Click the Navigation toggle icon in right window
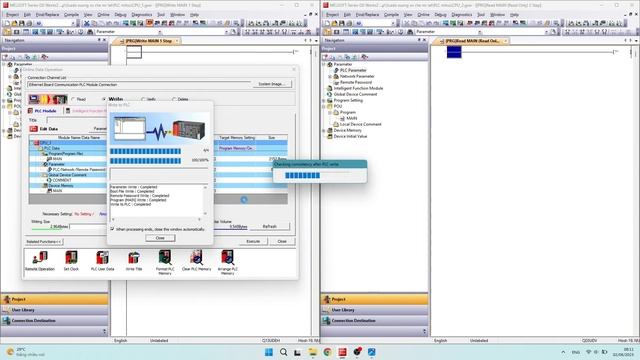The width and height of the screenshot is (640, 360). pyautogui.click(x=327, y=31)
